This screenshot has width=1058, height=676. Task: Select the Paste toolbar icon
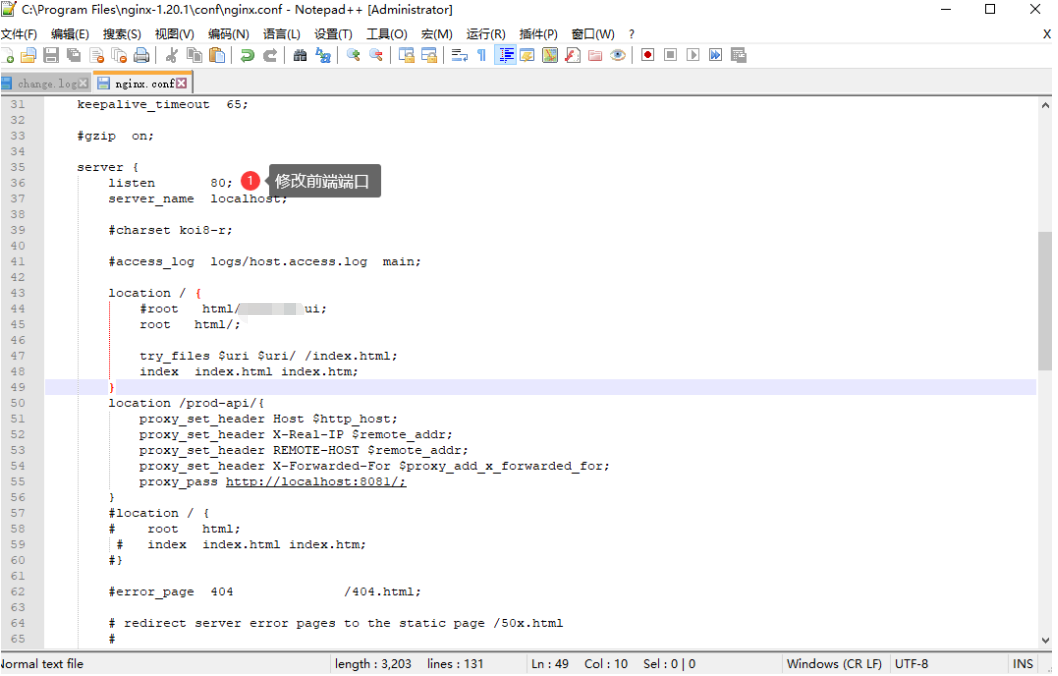tap(216, 55)
